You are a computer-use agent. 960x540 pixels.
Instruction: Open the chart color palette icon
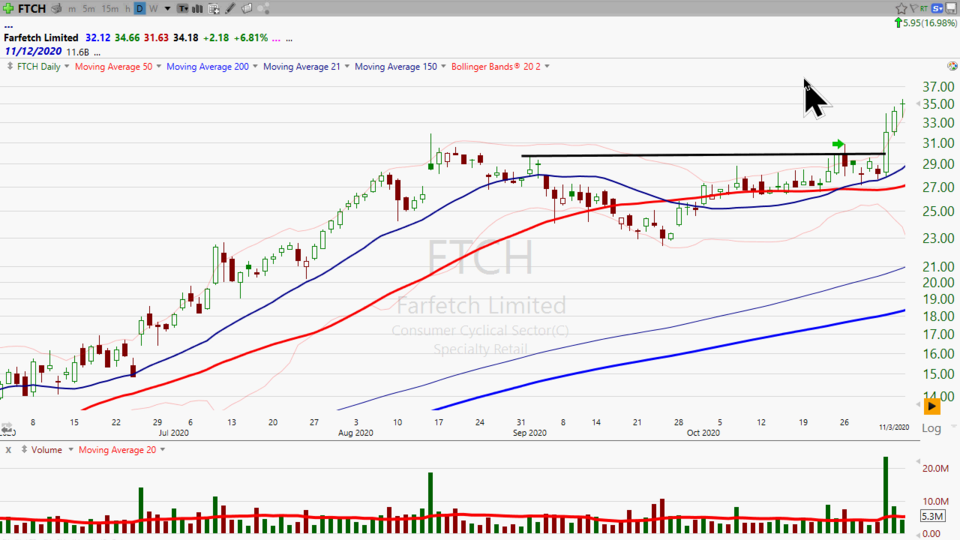[951, 66]
